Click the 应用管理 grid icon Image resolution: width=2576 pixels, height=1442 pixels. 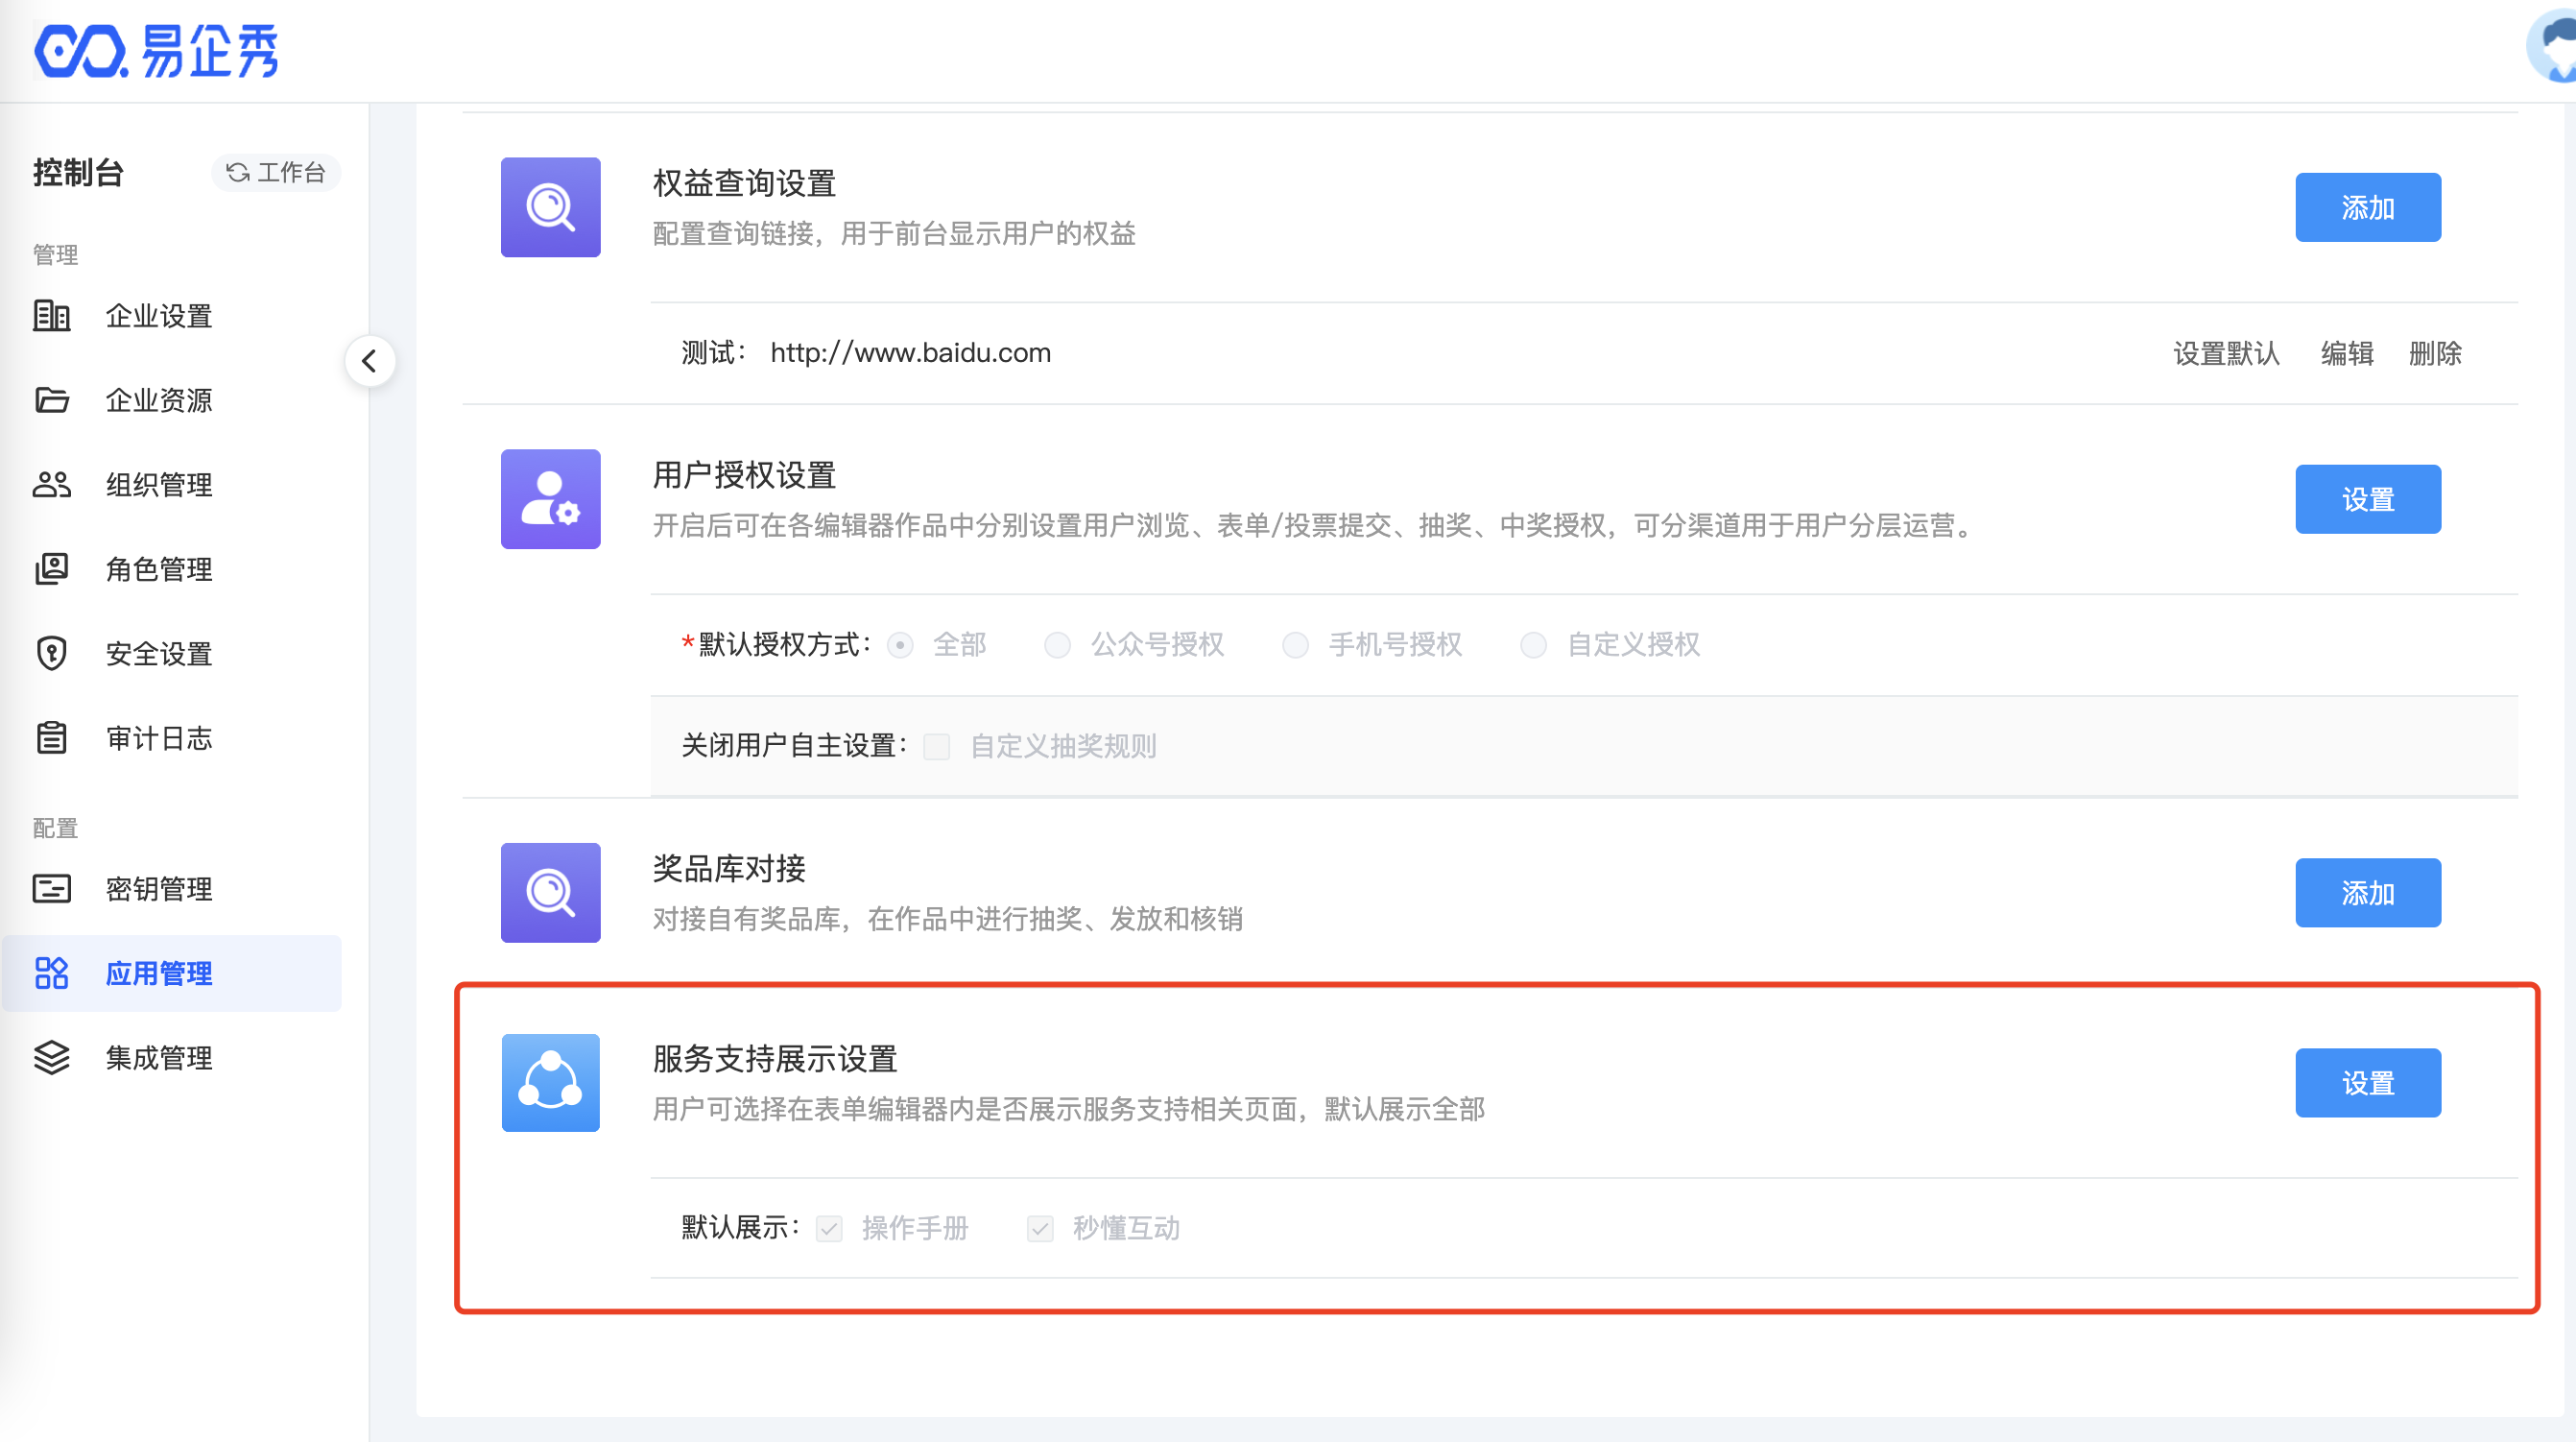click(52, 973)
